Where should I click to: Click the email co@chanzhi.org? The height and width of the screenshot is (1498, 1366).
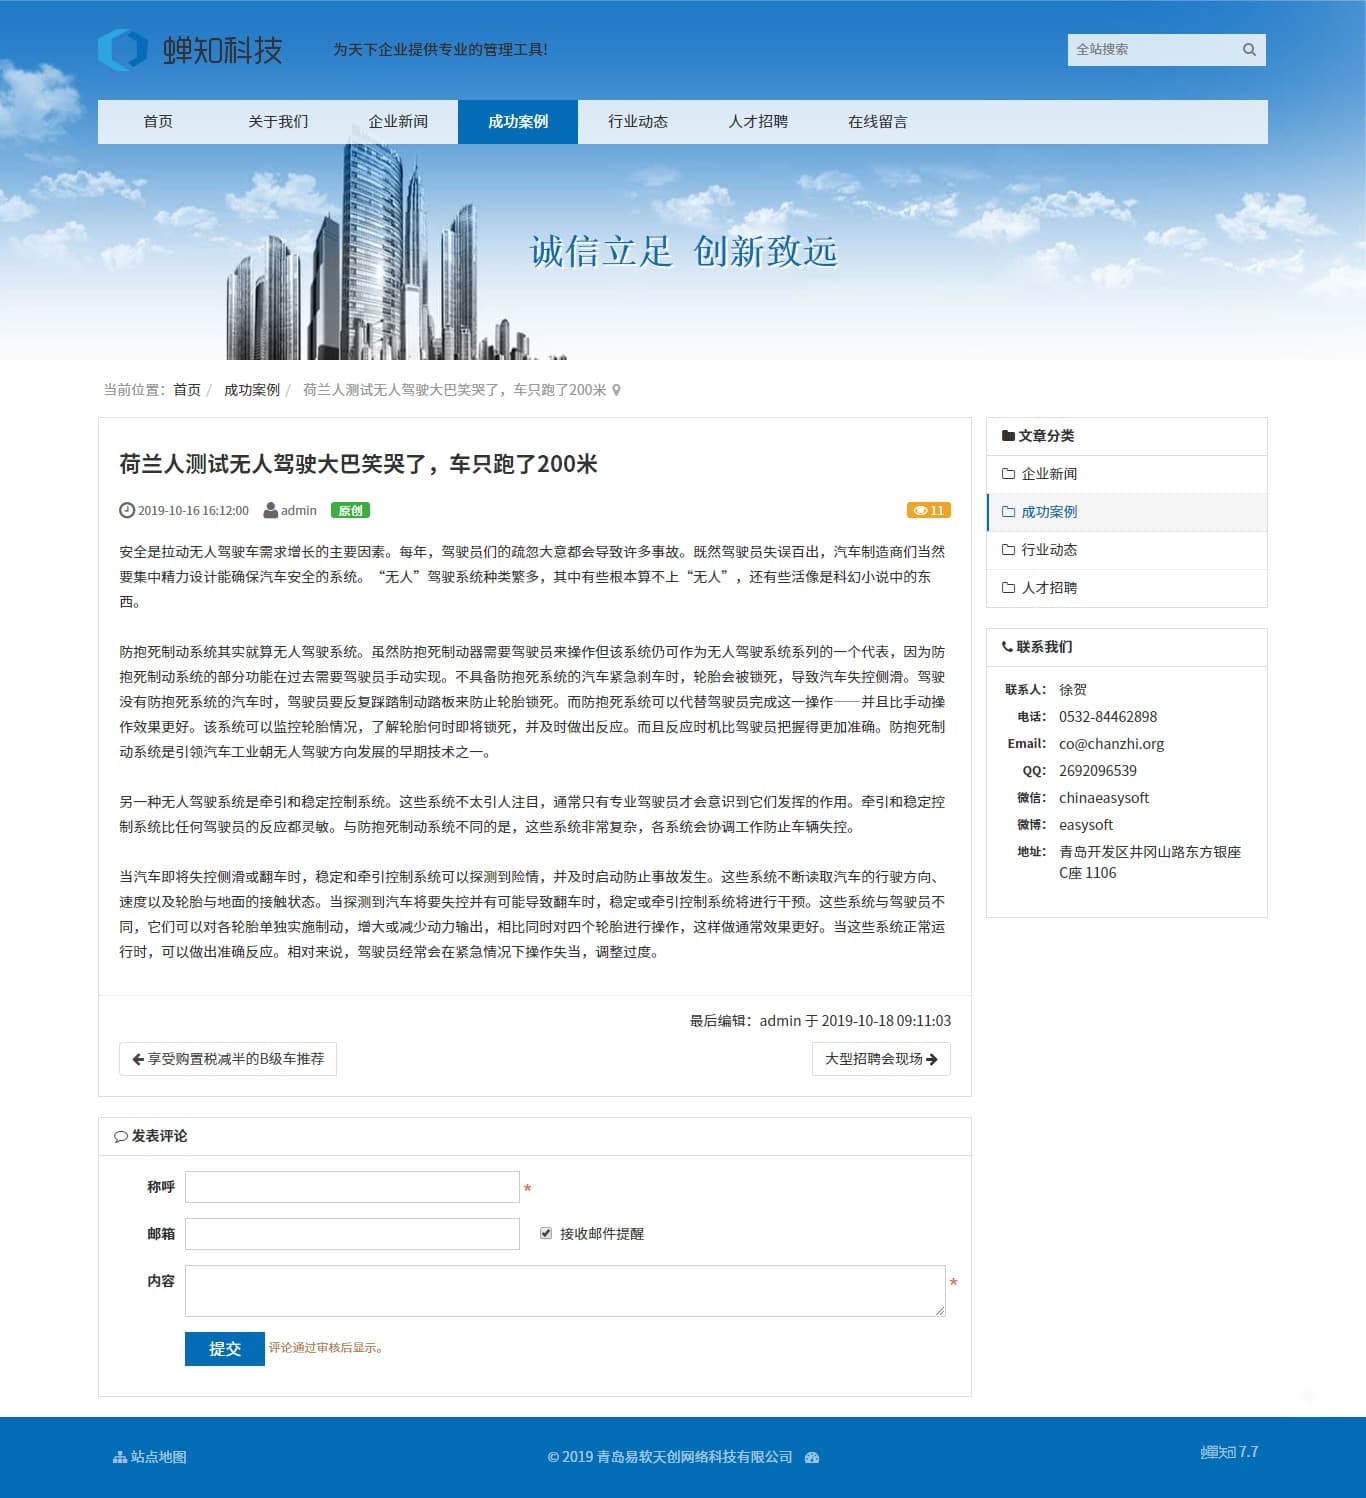point(1111,744)
